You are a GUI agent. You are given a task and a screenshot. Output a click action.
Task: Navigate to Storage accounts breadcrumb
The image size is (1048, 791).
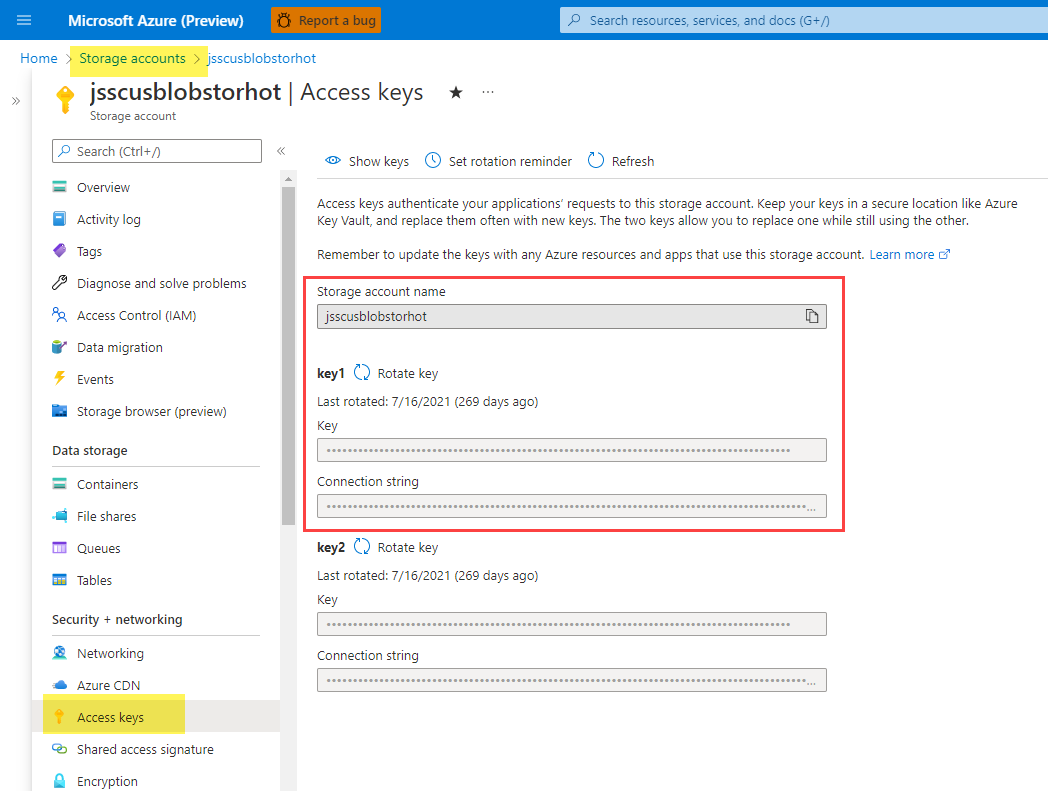[132, 59]
